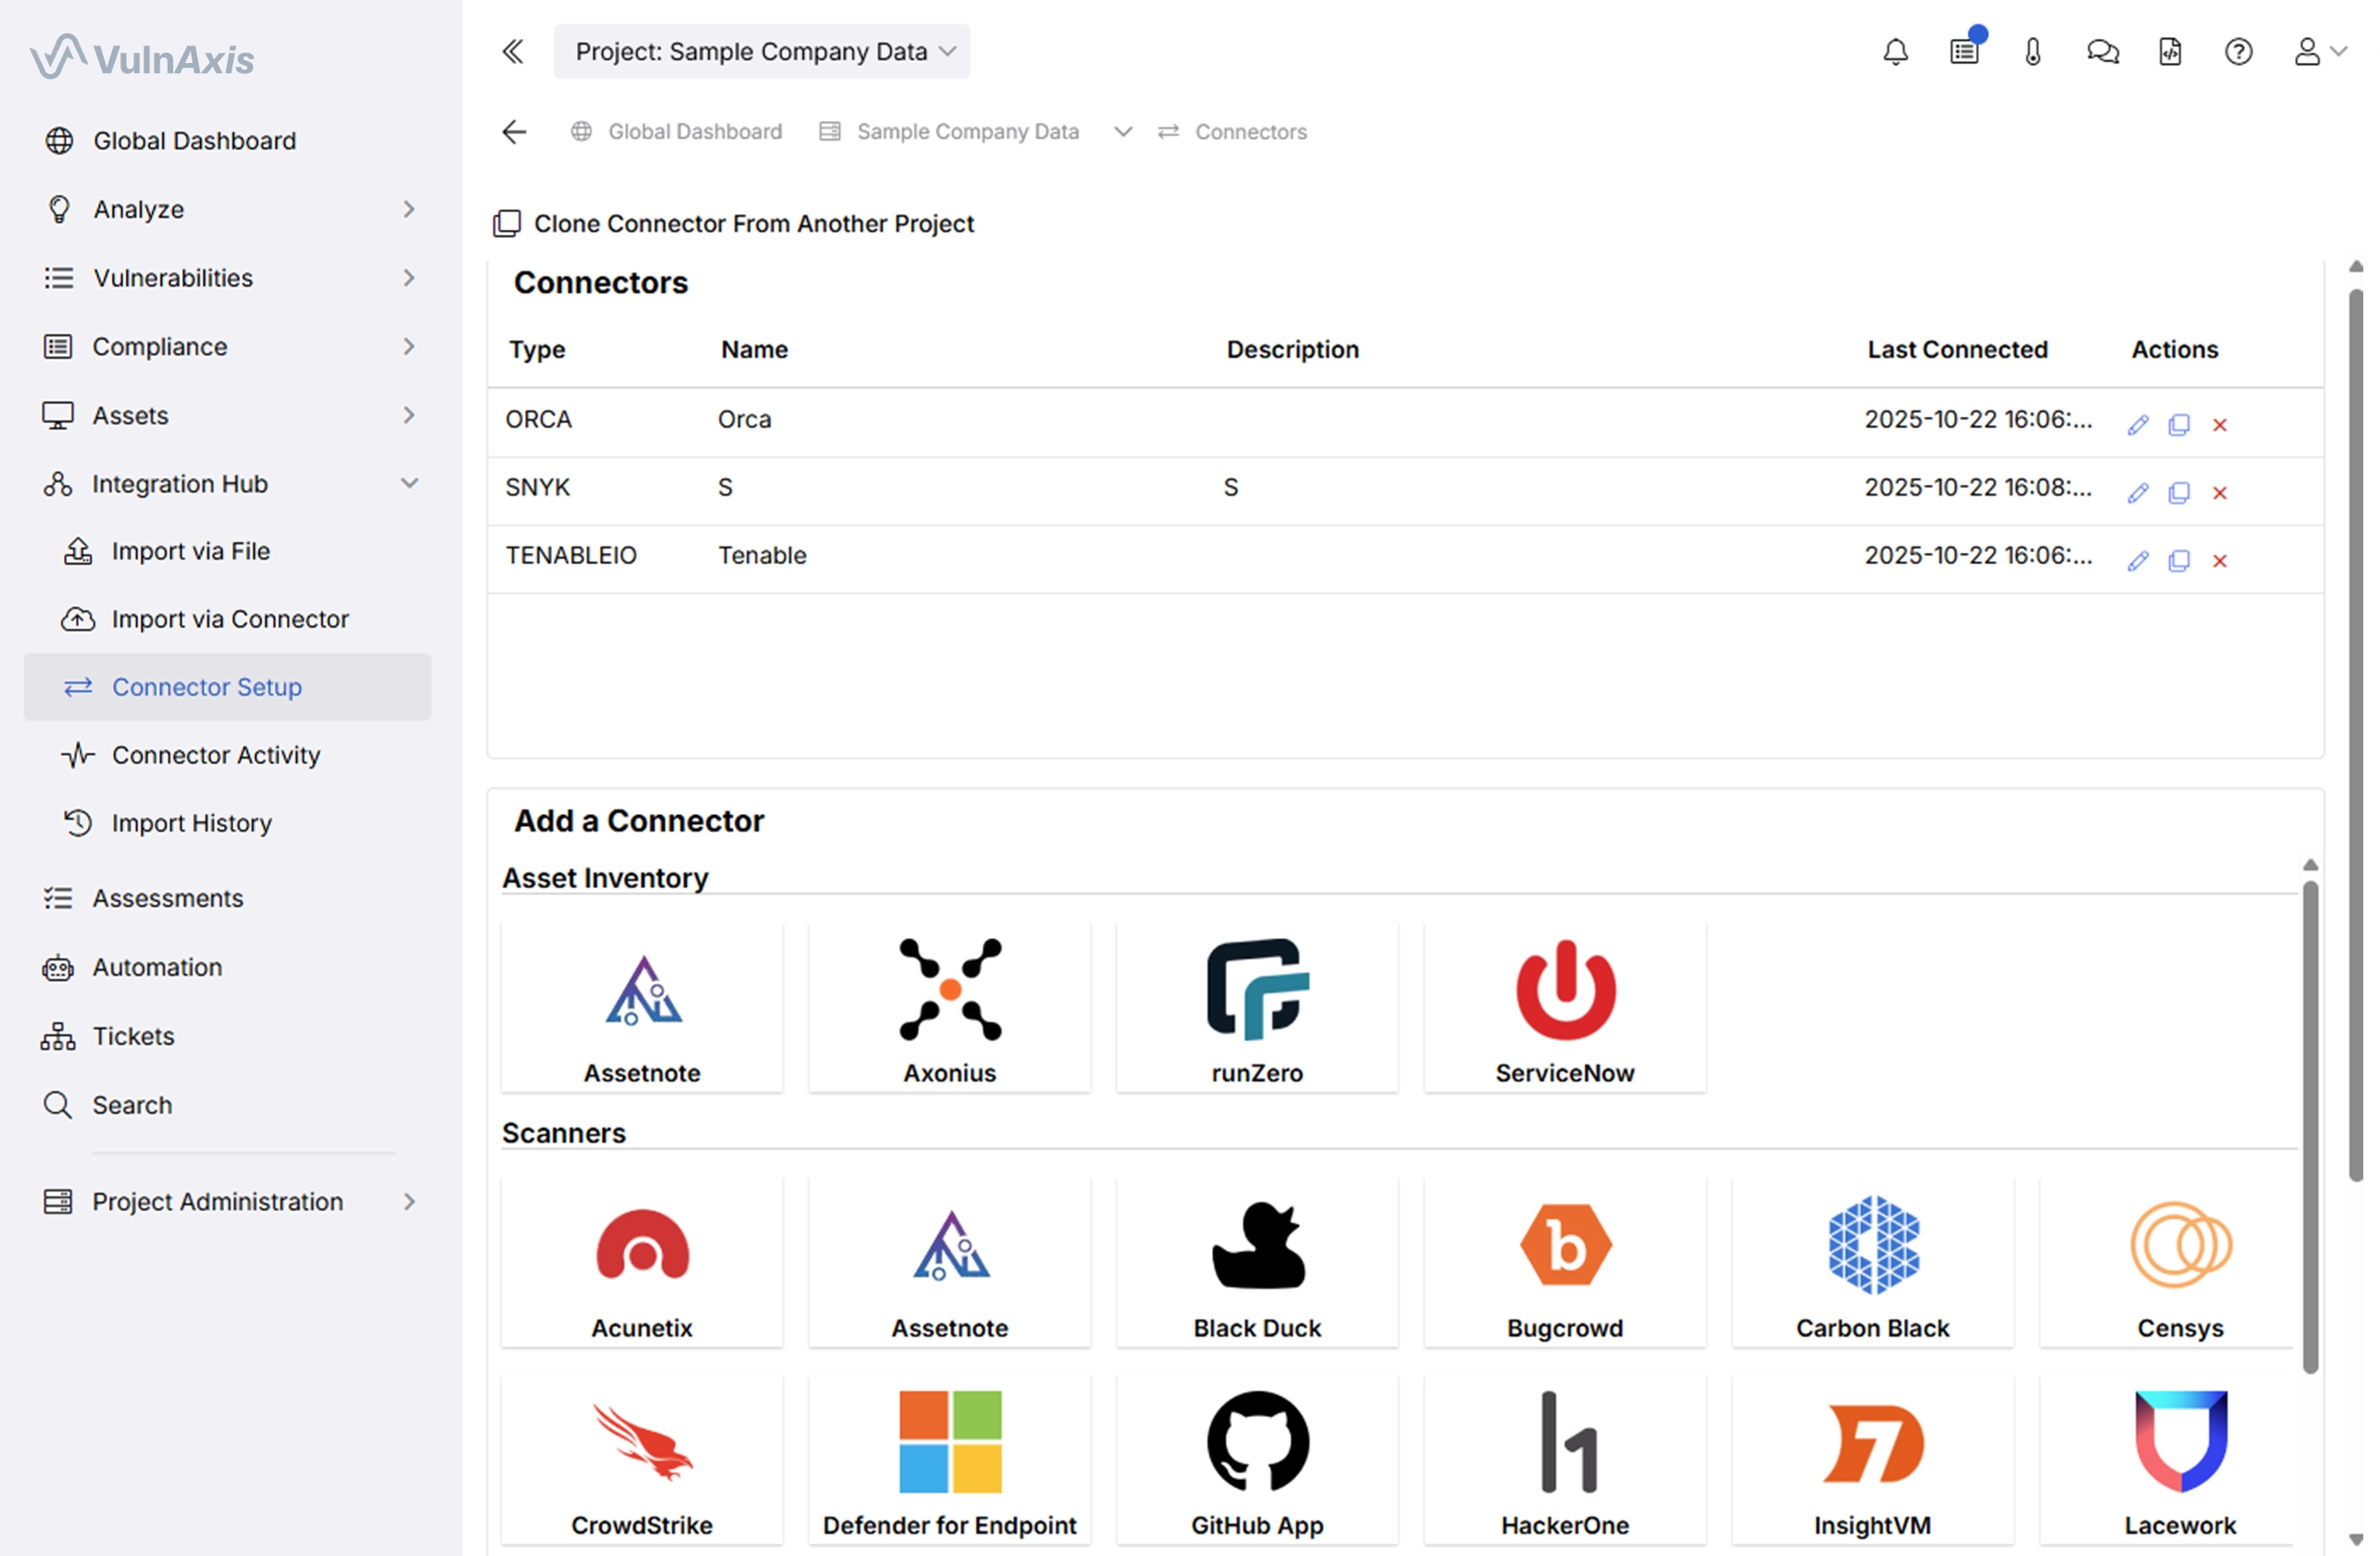2380x1556 pixels.
Task: Open the Project: Sample Company Data dropdown
Action: pos(762,52)
